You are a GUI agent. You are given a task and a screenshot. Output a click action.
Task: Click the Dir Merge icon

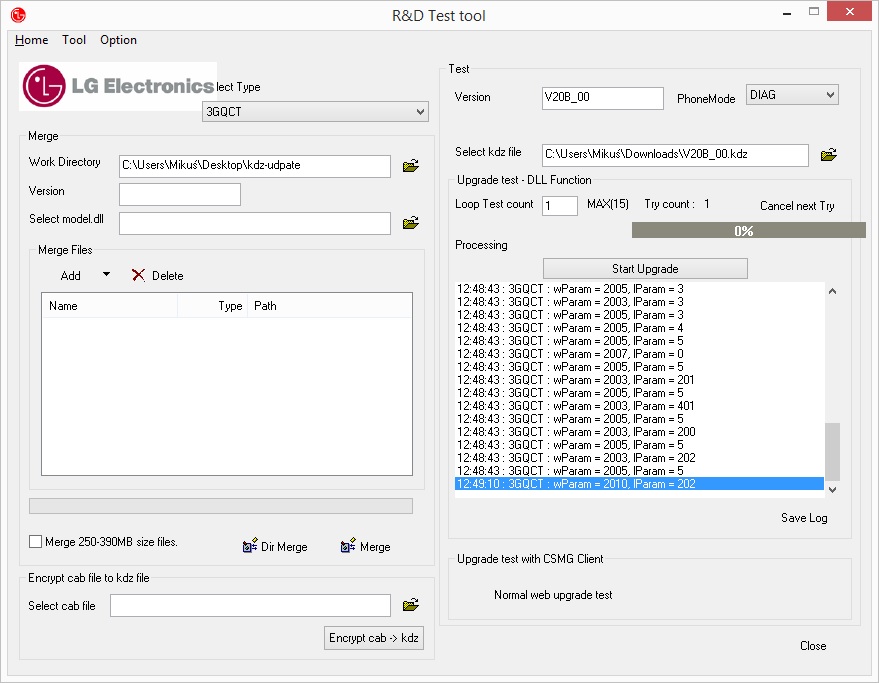click(250, 546)
